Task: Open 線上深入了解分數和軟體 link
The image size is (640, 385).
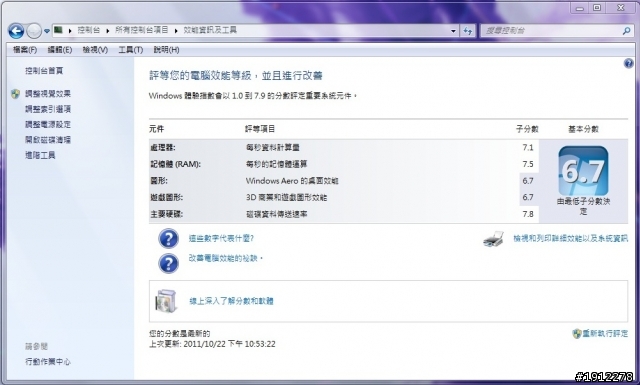Action: (x=231, y=301)
